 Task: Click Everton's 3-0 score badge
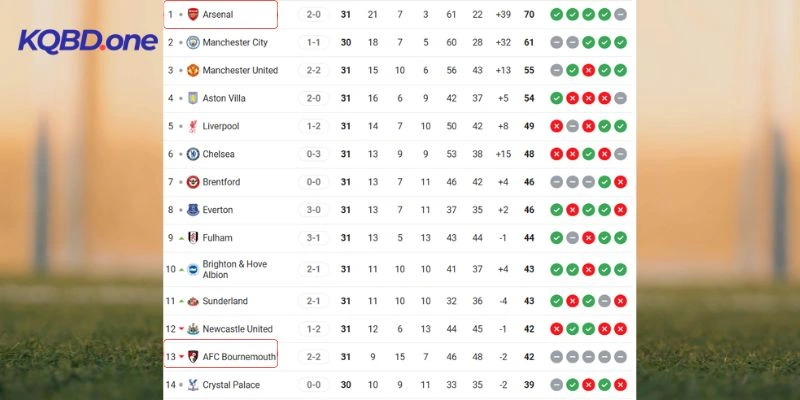tap(314, 210)
